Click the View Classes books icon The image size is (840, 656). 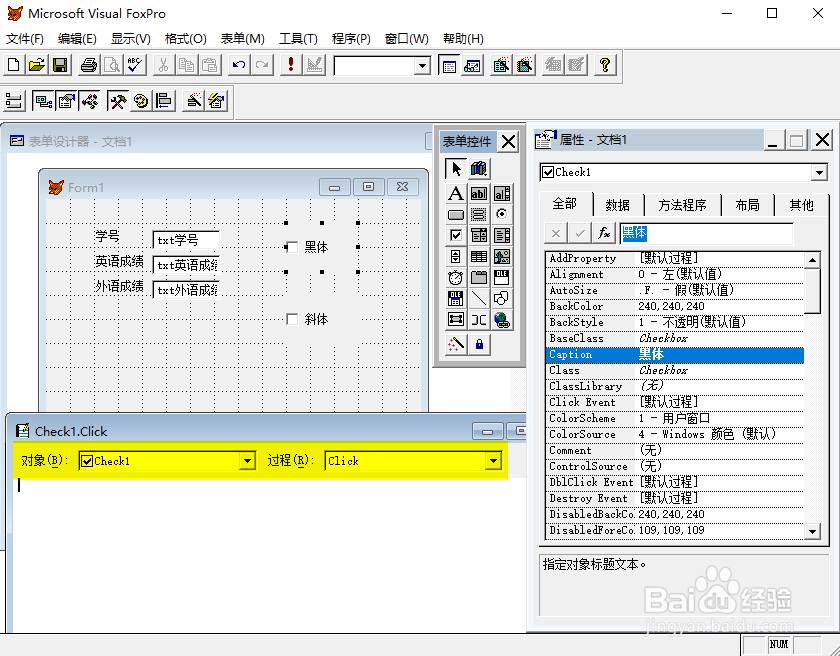click(x=479, y=169)
